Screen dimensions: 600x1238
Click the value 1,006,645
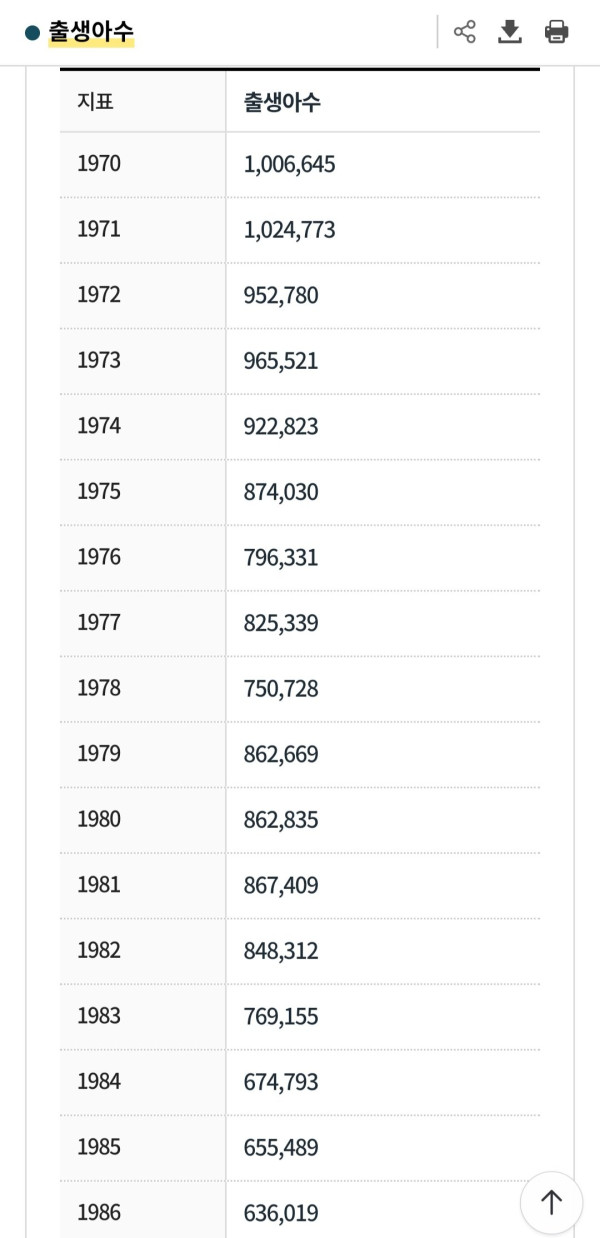(x=289, y=164)
